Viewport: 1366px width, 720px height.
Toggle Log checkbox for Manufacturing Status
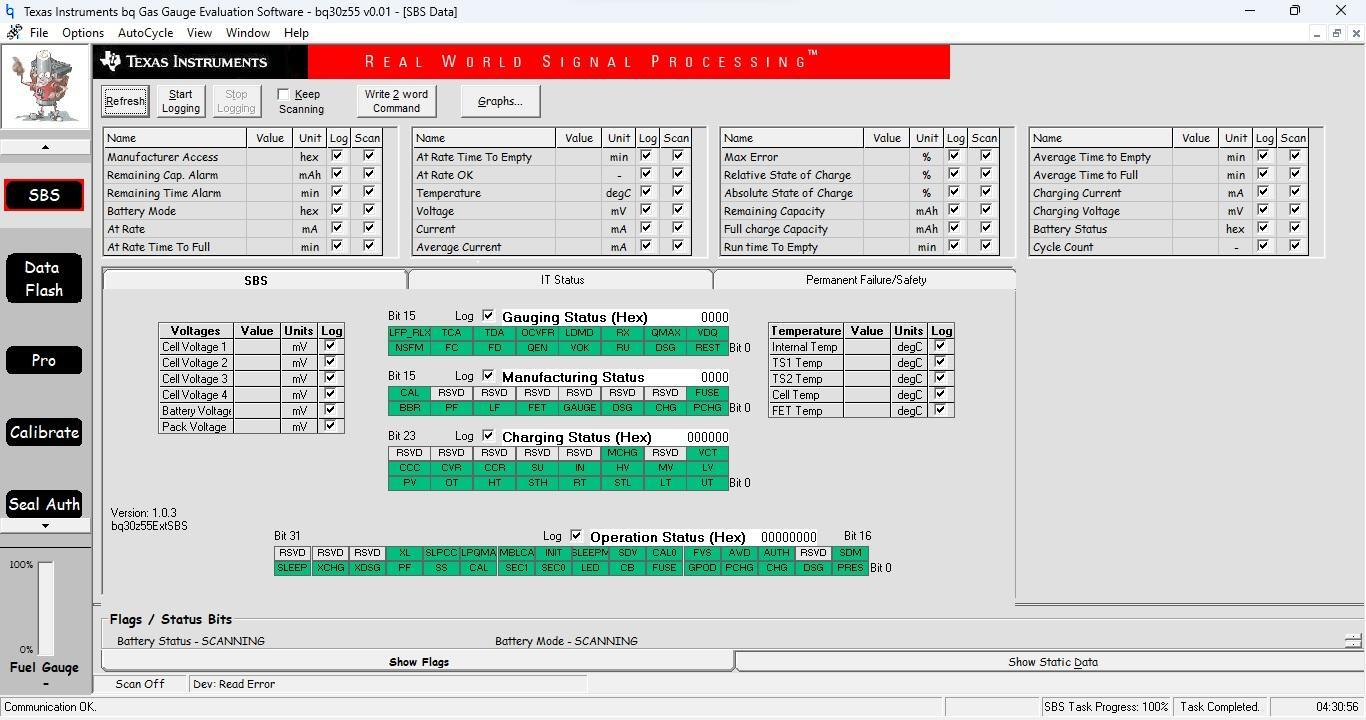click(488, 376)
